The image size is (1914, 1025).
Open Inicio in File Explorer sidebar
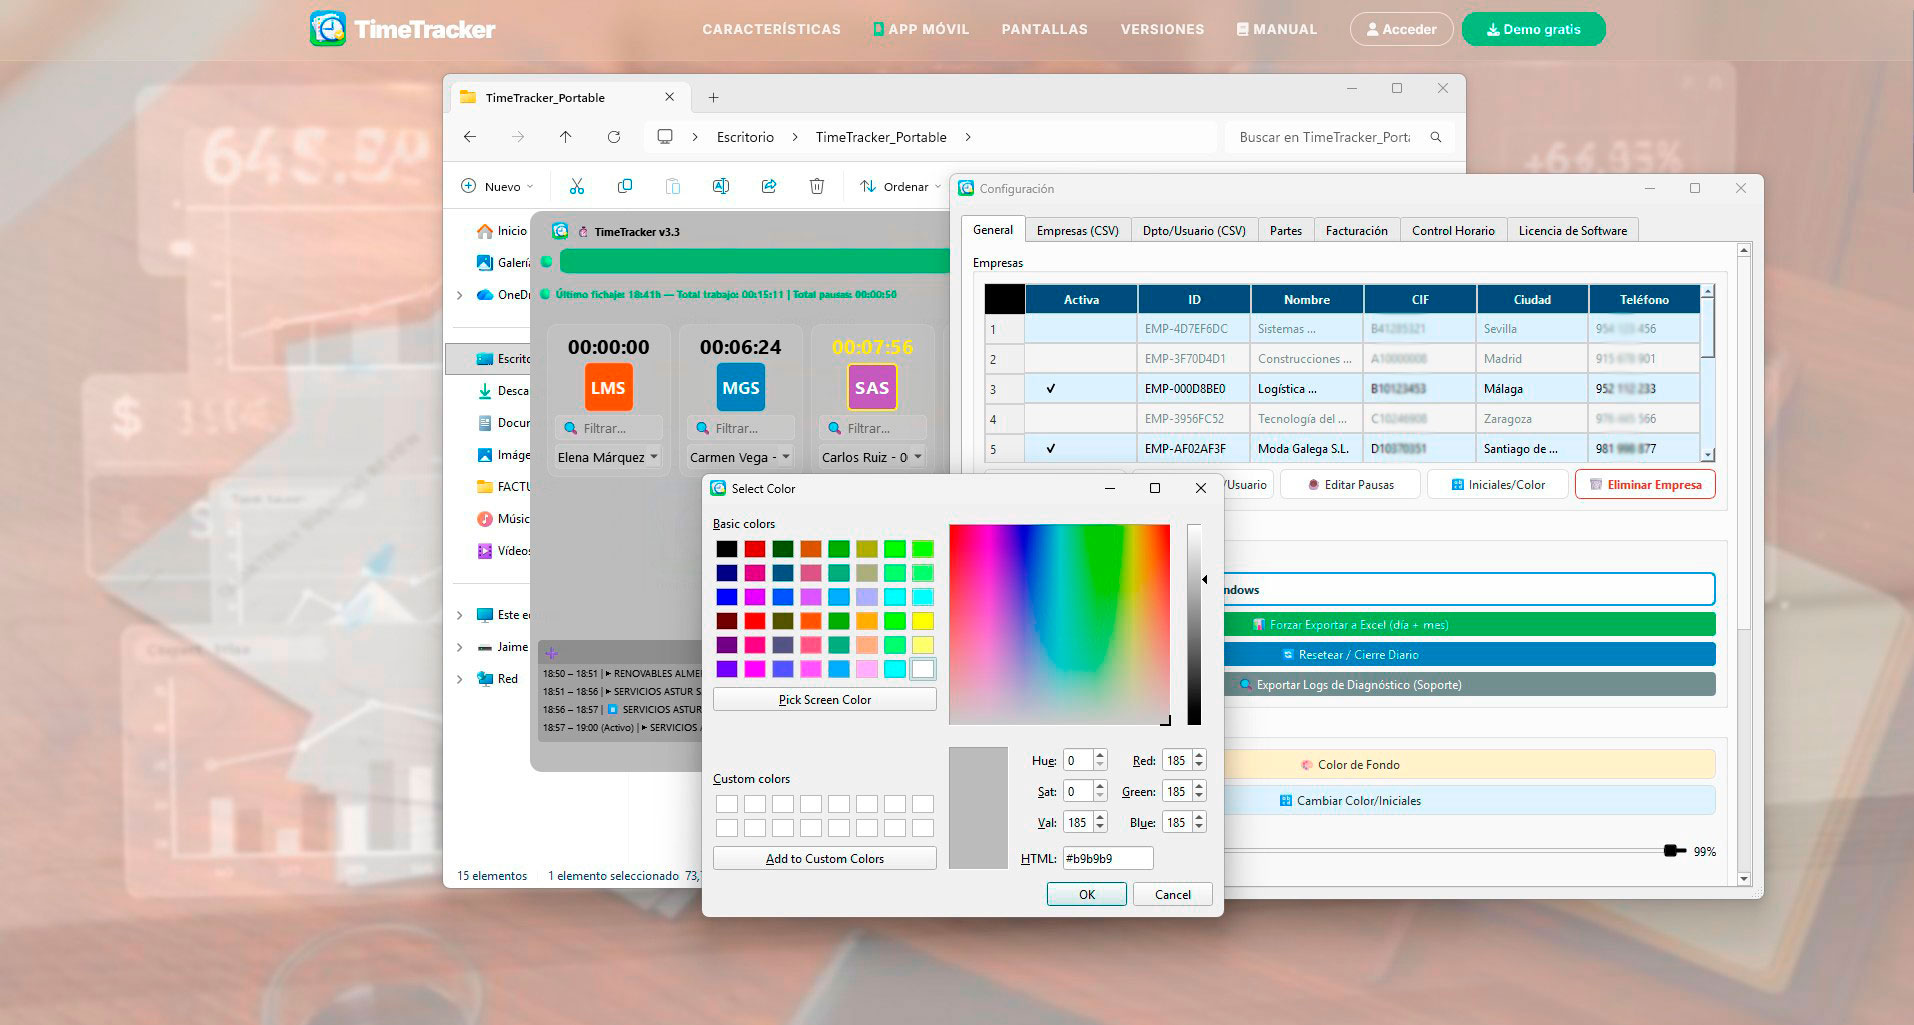502,230
